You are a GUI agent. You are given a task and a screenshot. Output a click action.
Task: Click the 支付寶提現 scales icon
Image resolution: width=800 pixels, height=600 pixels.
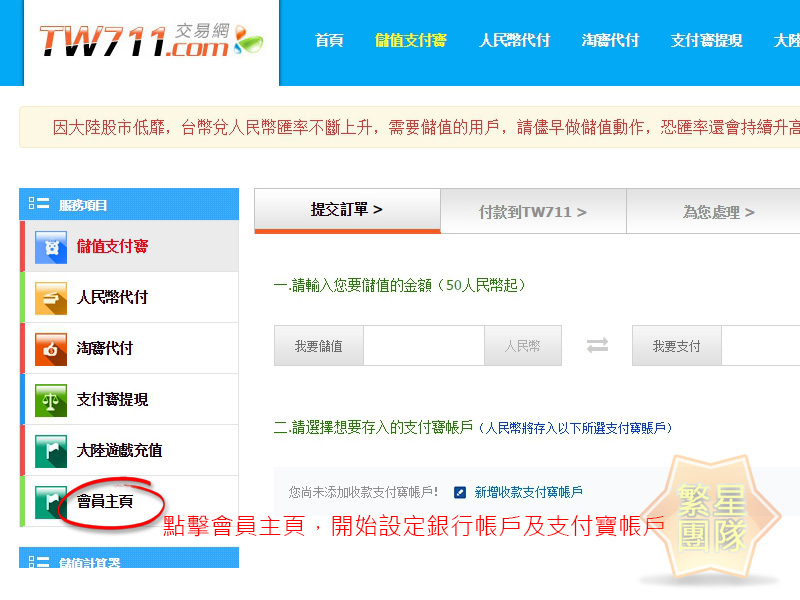tap(51, 400)
